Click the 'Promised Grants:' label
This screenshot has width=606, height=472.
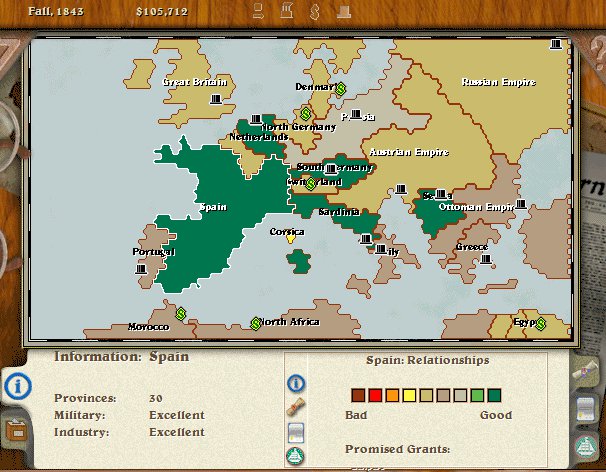[398, 449]
